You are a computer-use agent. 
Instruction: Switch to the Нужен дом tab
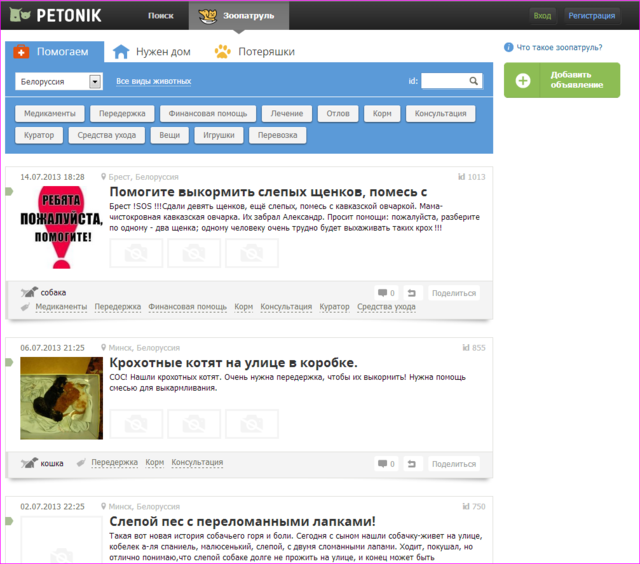[x=150, y=52]
